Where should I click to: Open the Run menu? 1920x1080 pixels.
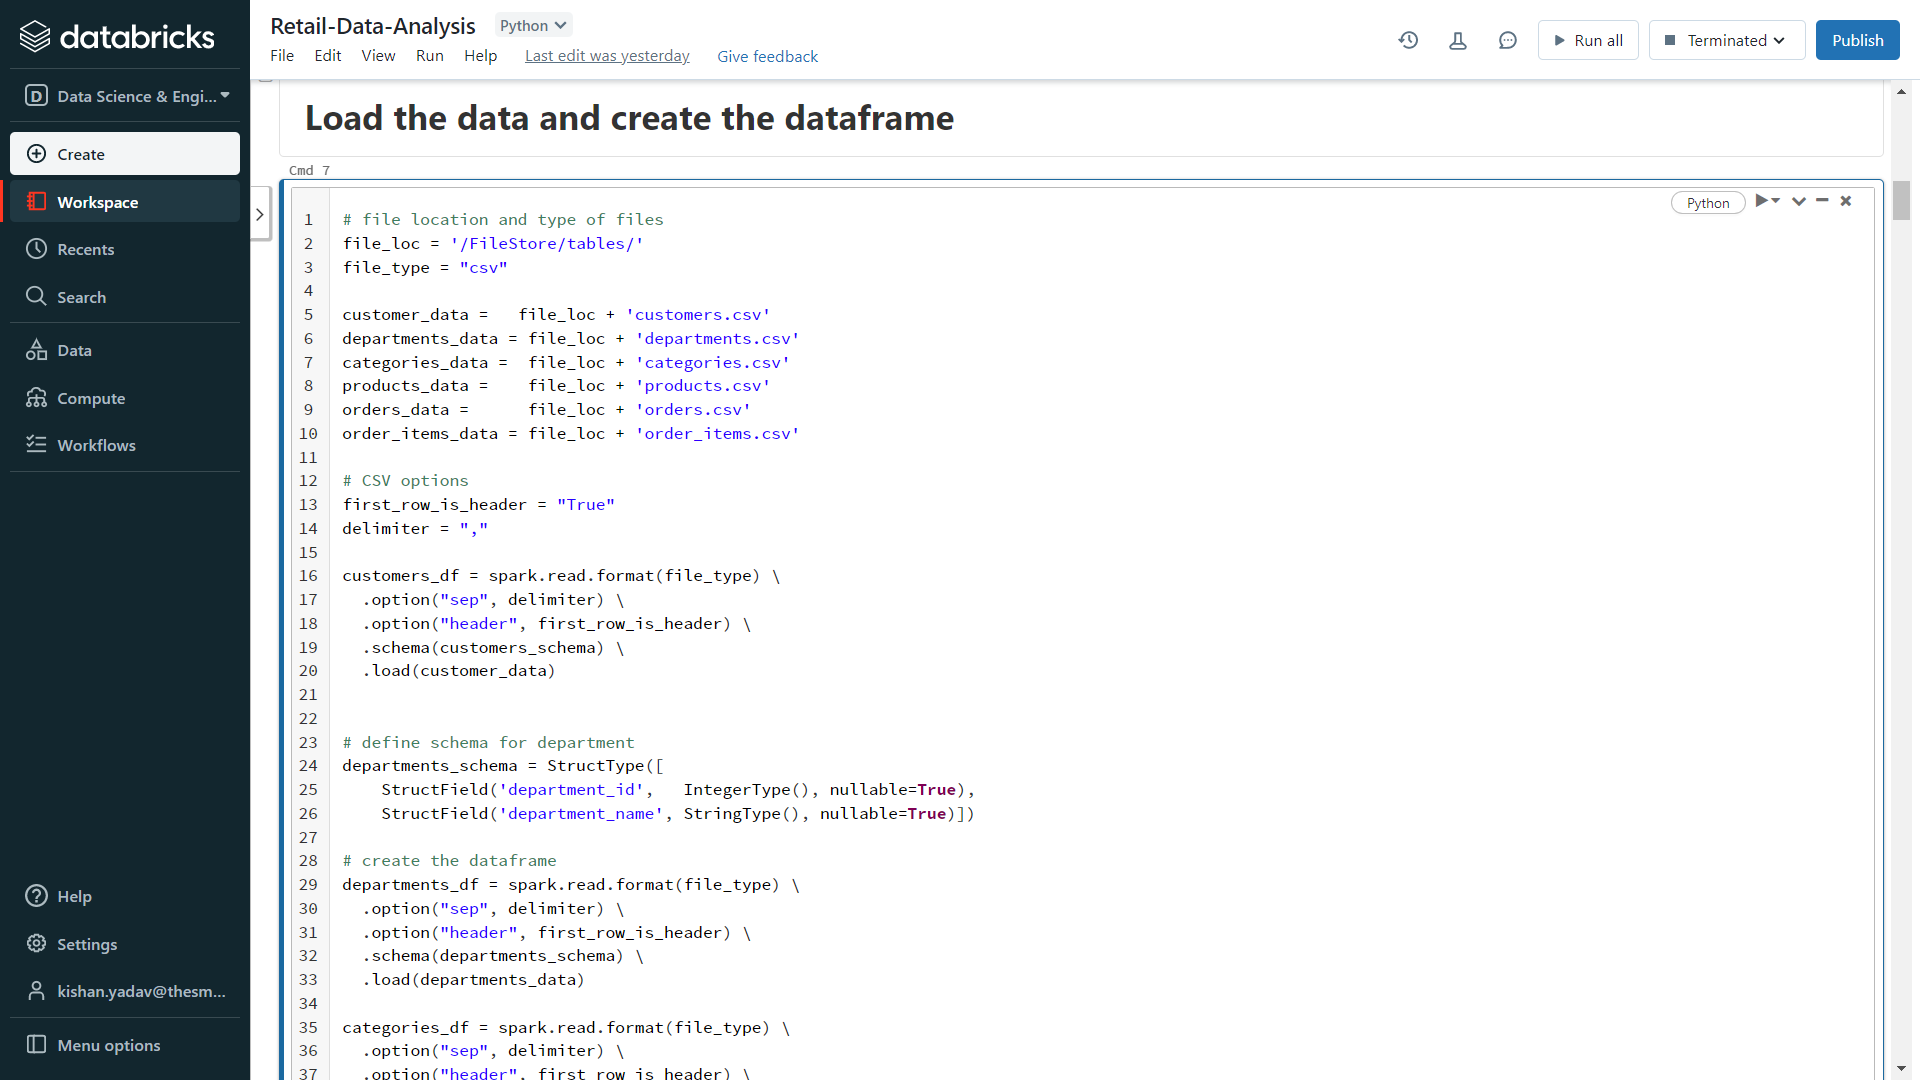click(x=429, y=56)
